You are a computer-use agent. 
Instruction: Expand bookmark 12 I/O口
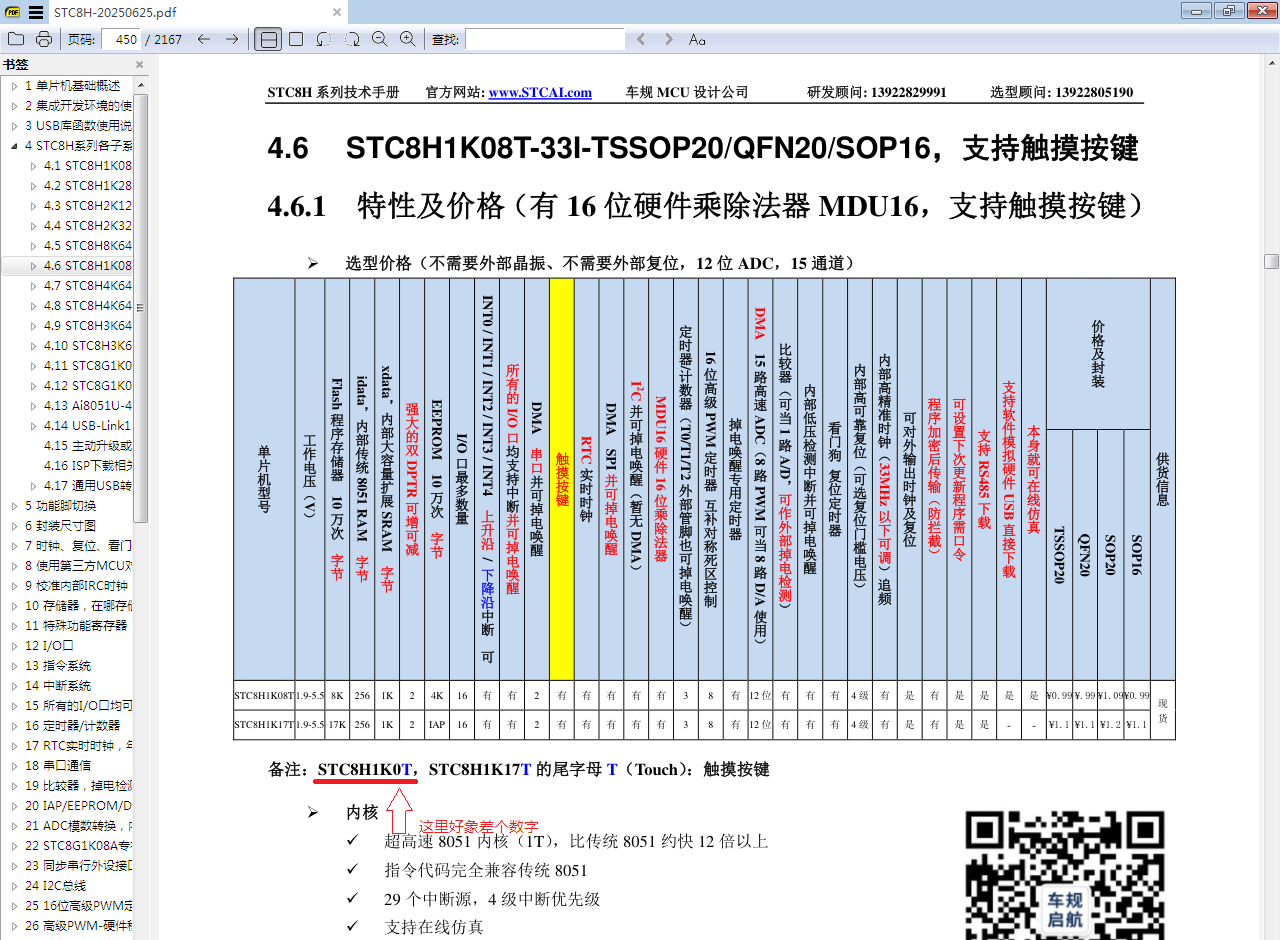tap(14, 646)
